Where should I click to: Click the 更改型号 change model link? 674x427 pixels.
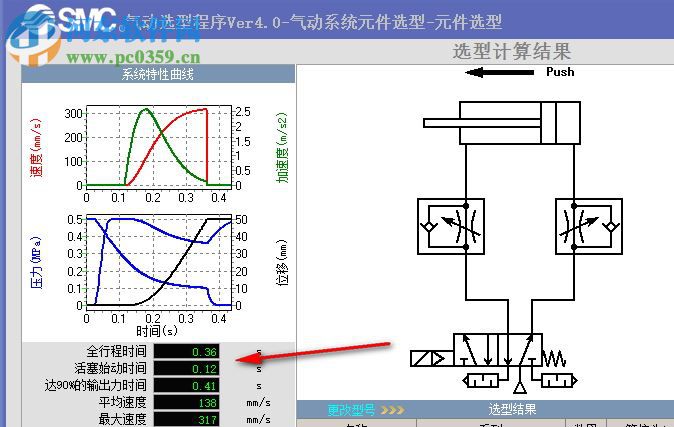point(351,409)
